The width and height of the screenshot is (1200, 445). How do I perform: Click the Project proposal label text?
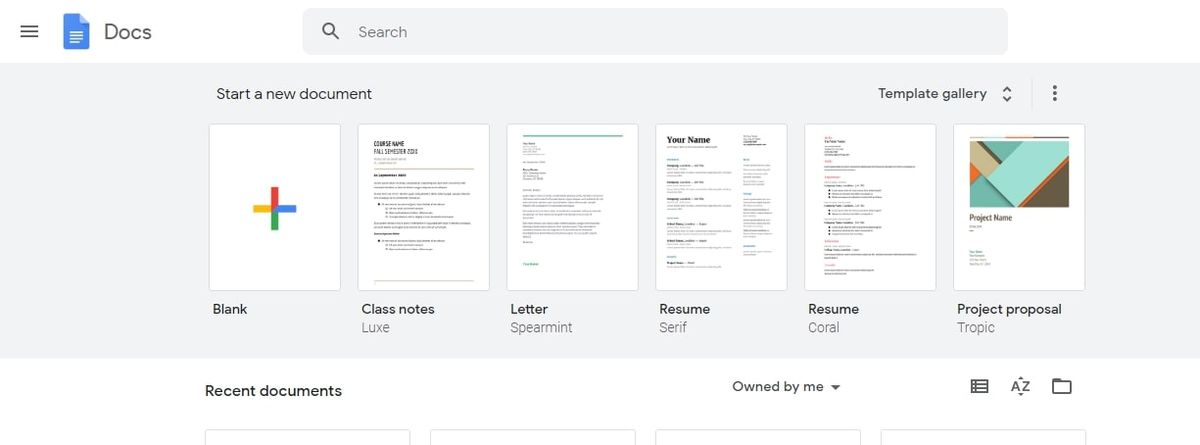coord(1009,310)
